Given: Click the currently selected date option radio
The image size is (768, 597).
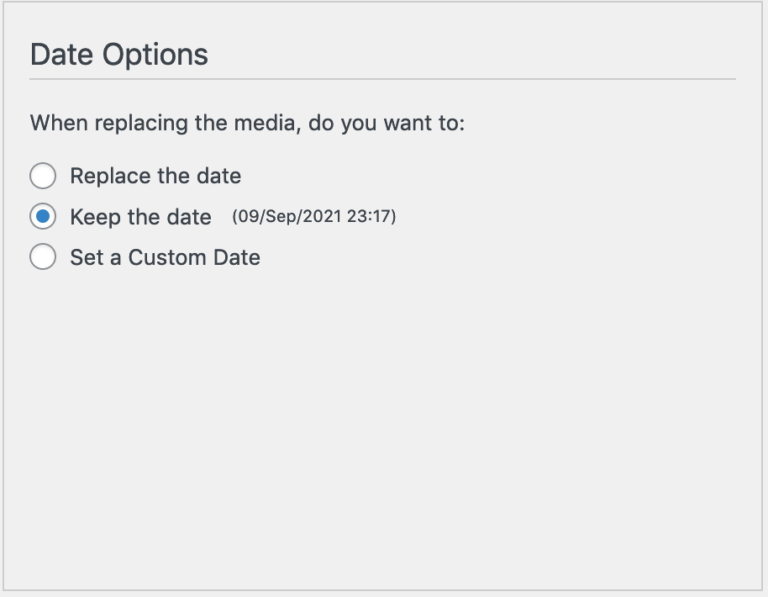Looking at the screenshot, I should coord(43,217).
